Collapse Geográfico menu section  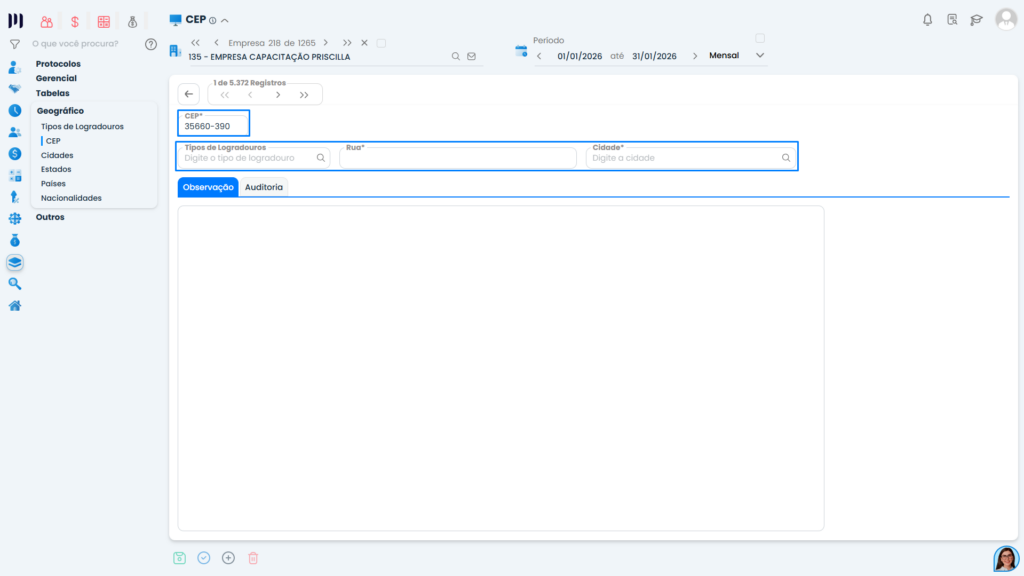click(x=60, y=111)
